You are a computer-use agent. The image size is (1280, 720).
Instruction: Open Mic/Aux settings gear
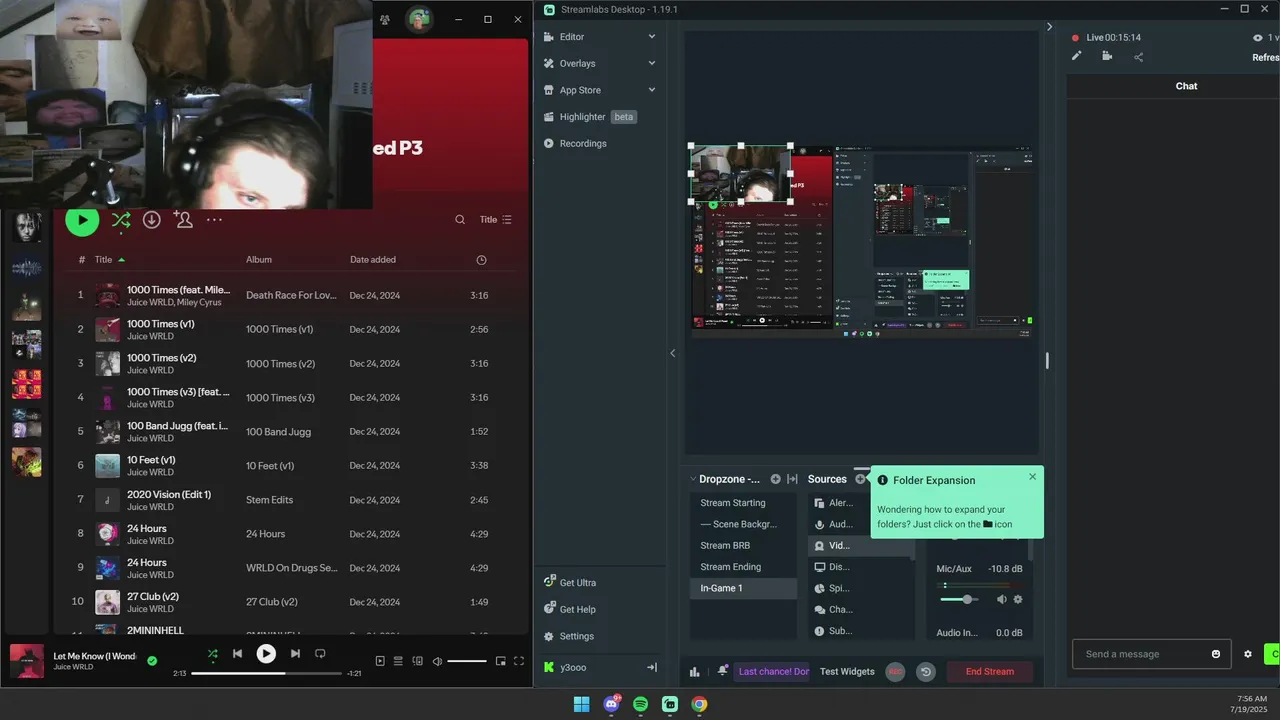(1018, 599)
